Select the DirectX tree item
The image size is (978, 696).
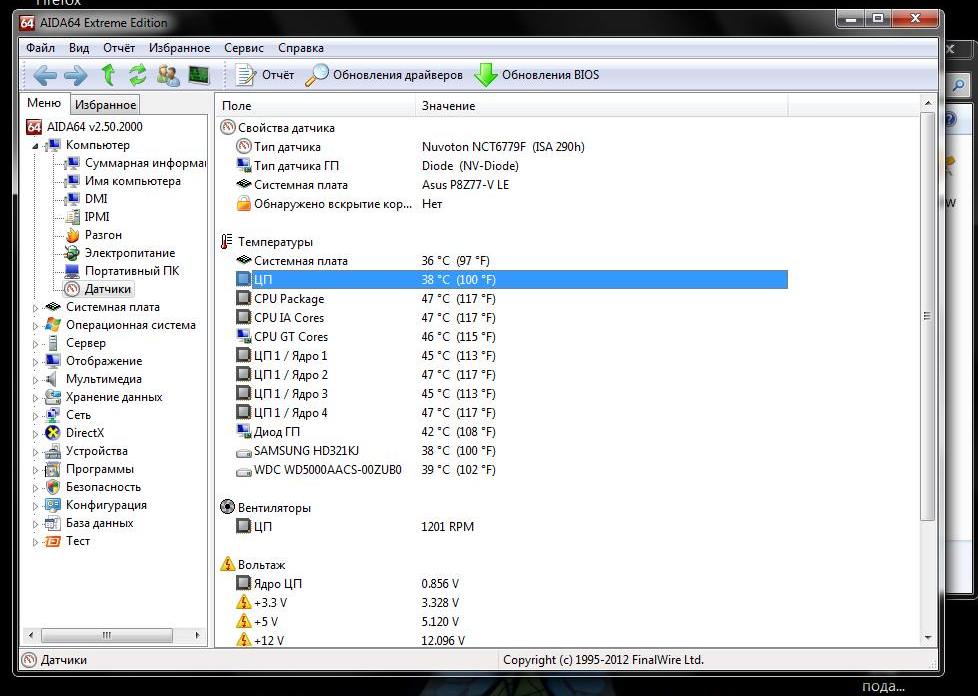(84, 433)
